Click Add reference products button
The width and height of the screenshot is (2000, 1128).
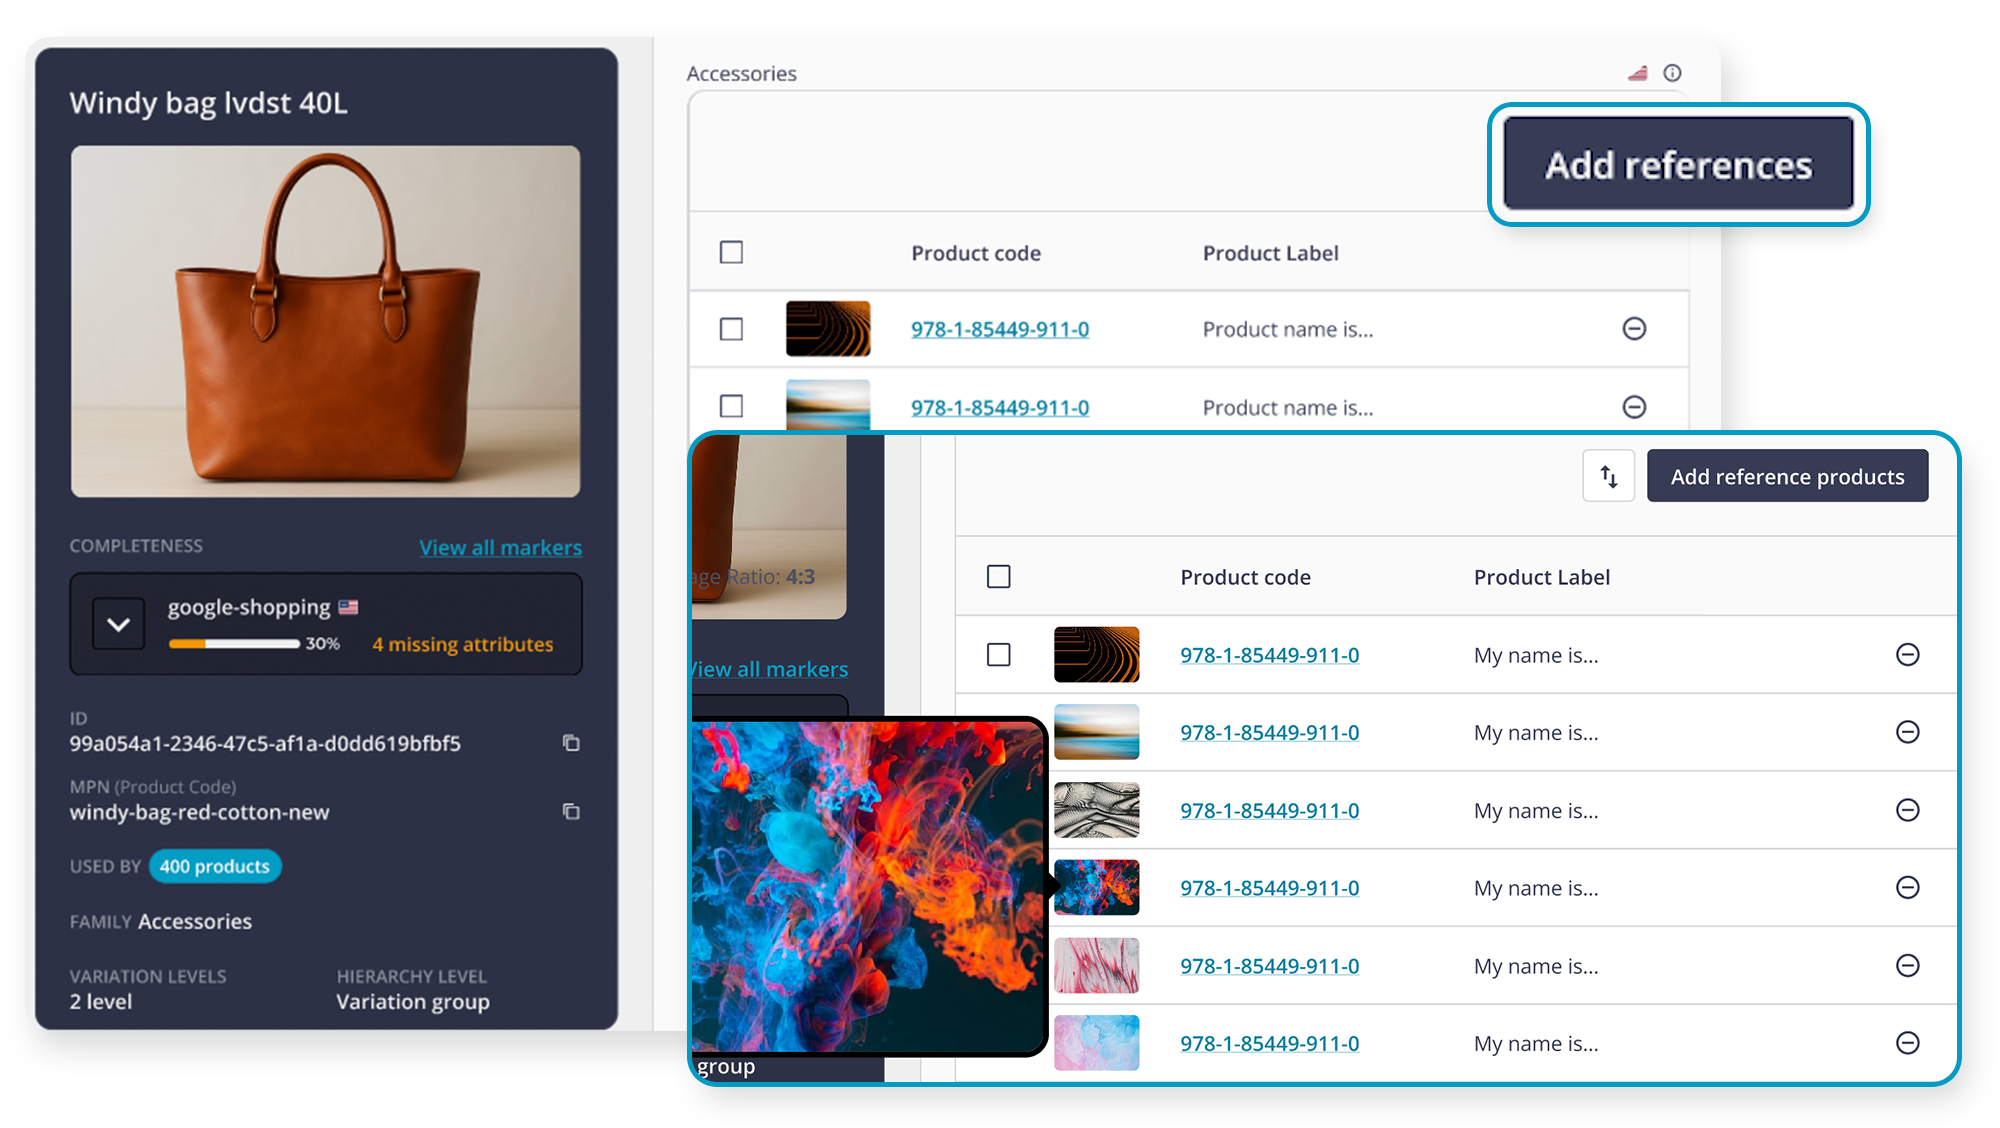coord(1787,477)
